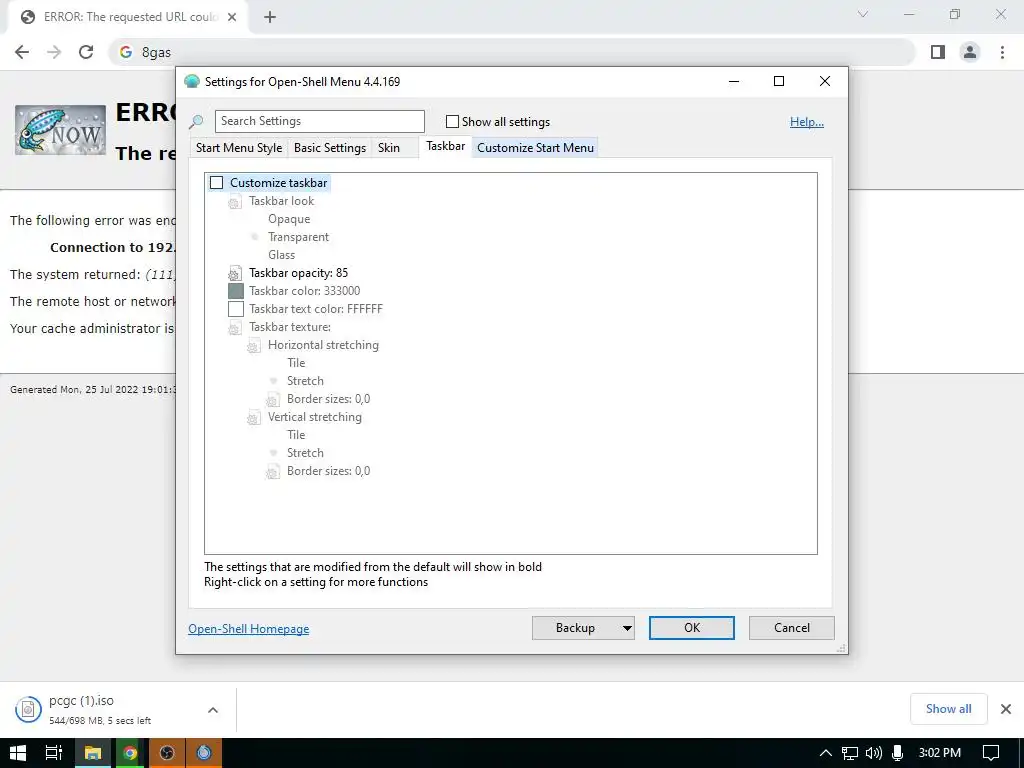The width and height of the screenshot is (1024, 768).
Task: Click the Open-Shell taskbar icon
Action: 204,753
